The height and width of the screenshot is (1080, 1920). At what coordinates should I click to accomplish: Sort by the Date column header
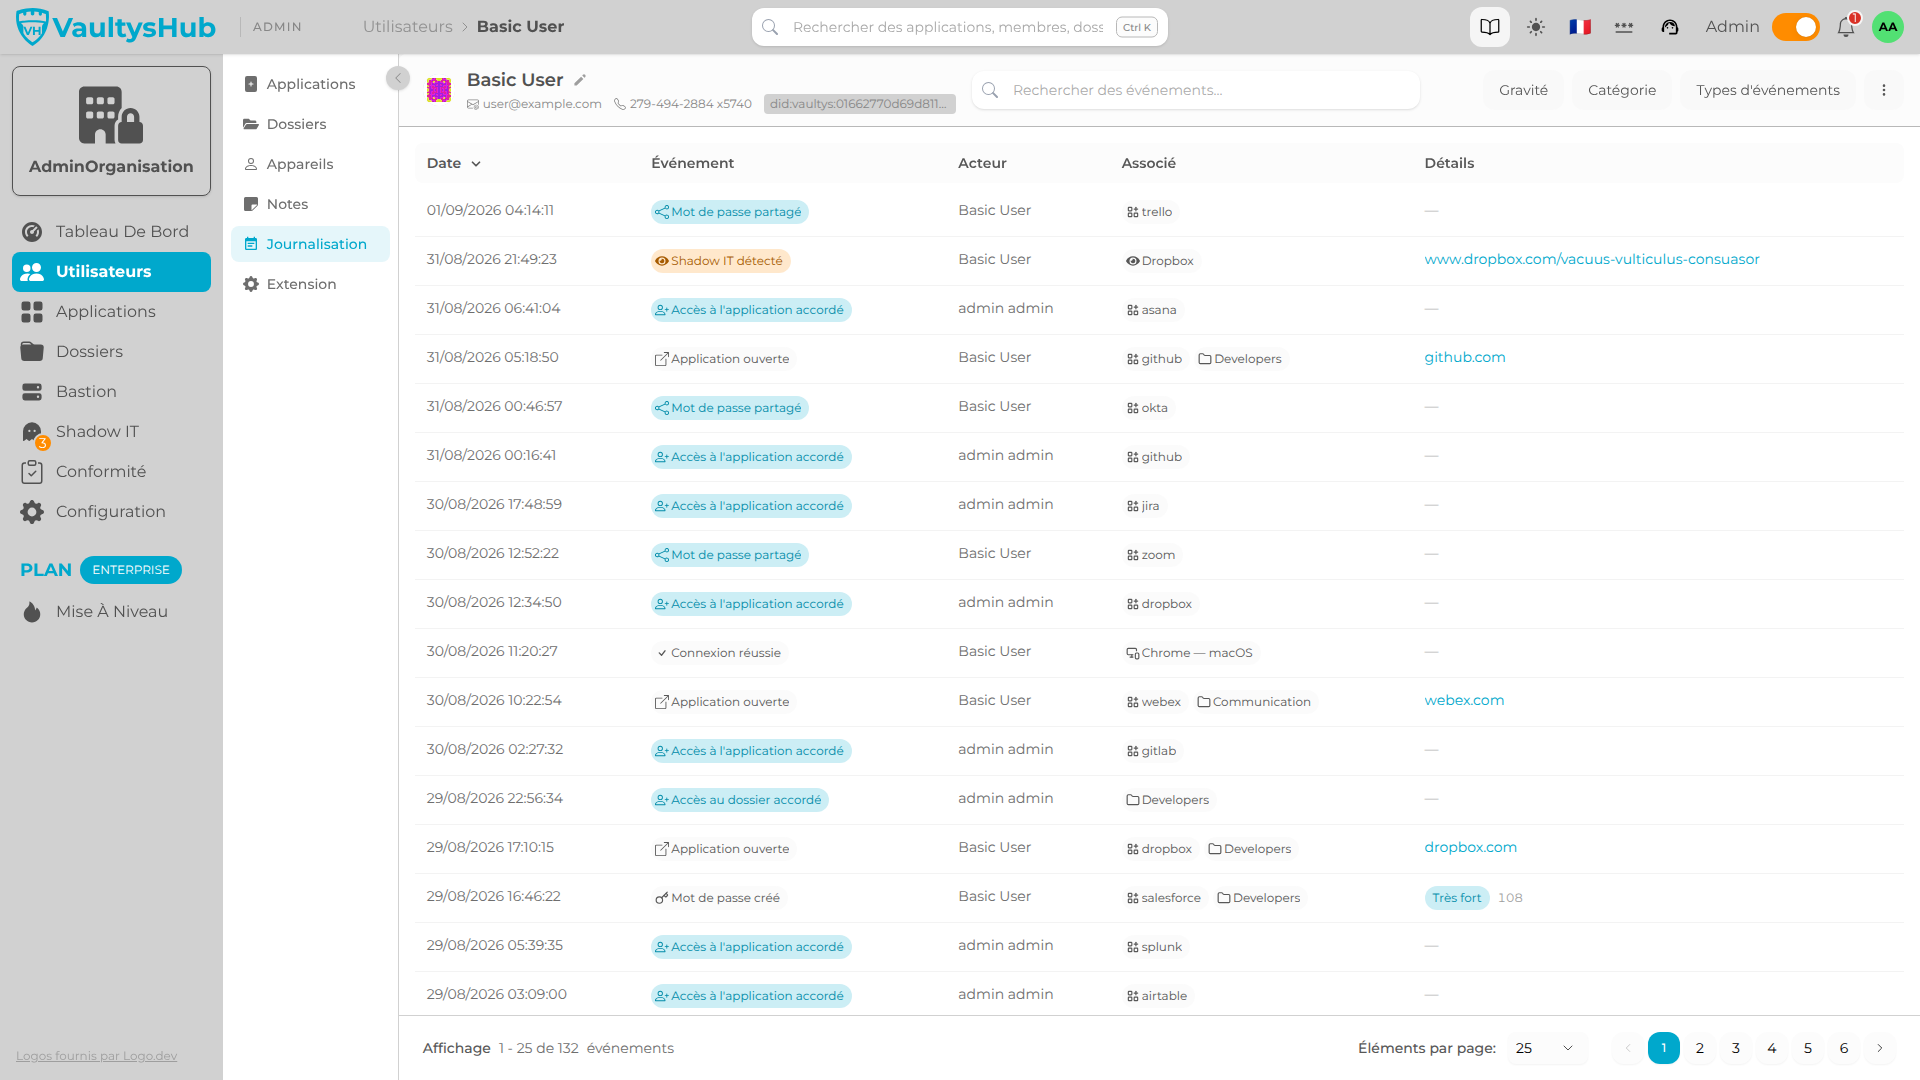[454, 163]
